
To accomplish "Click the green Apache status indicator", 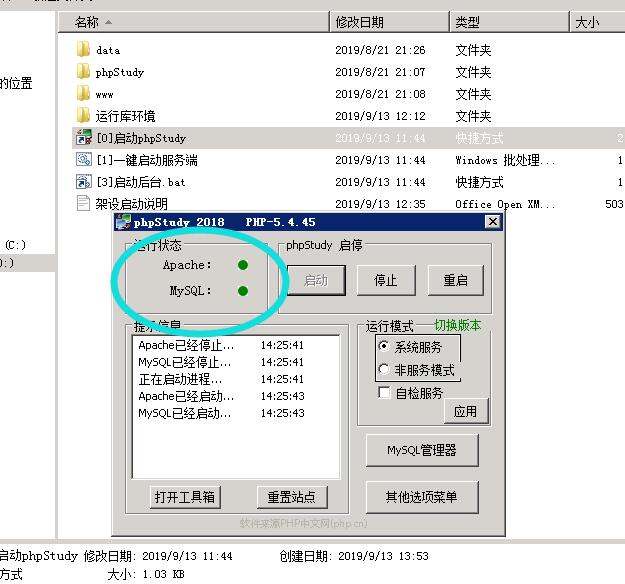I will 242,265.
